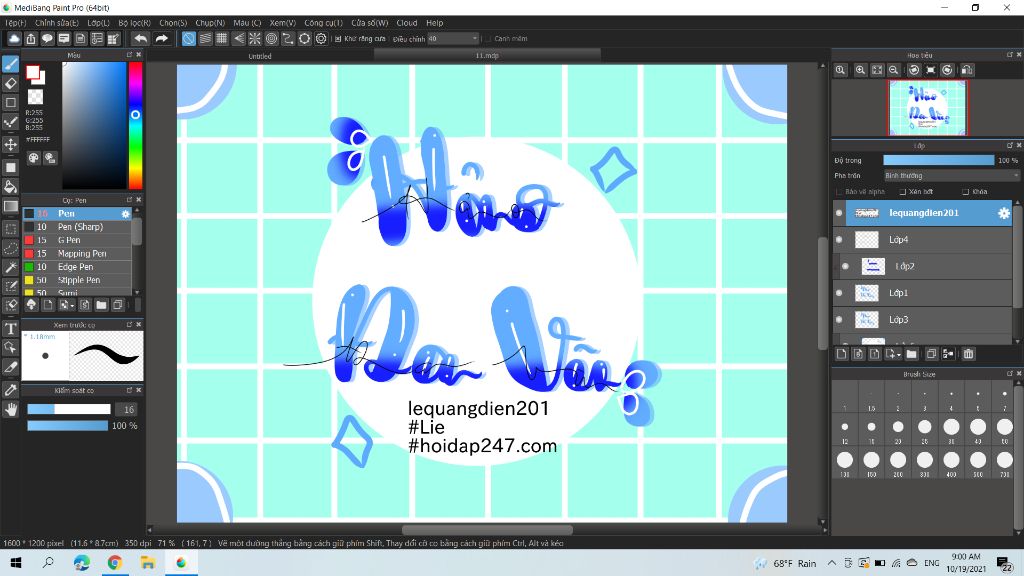The height and width of the screenshot is (576, 1024).
Task: Open the Điều chỉnh value dropdown
Action: [x=453, y=39]
